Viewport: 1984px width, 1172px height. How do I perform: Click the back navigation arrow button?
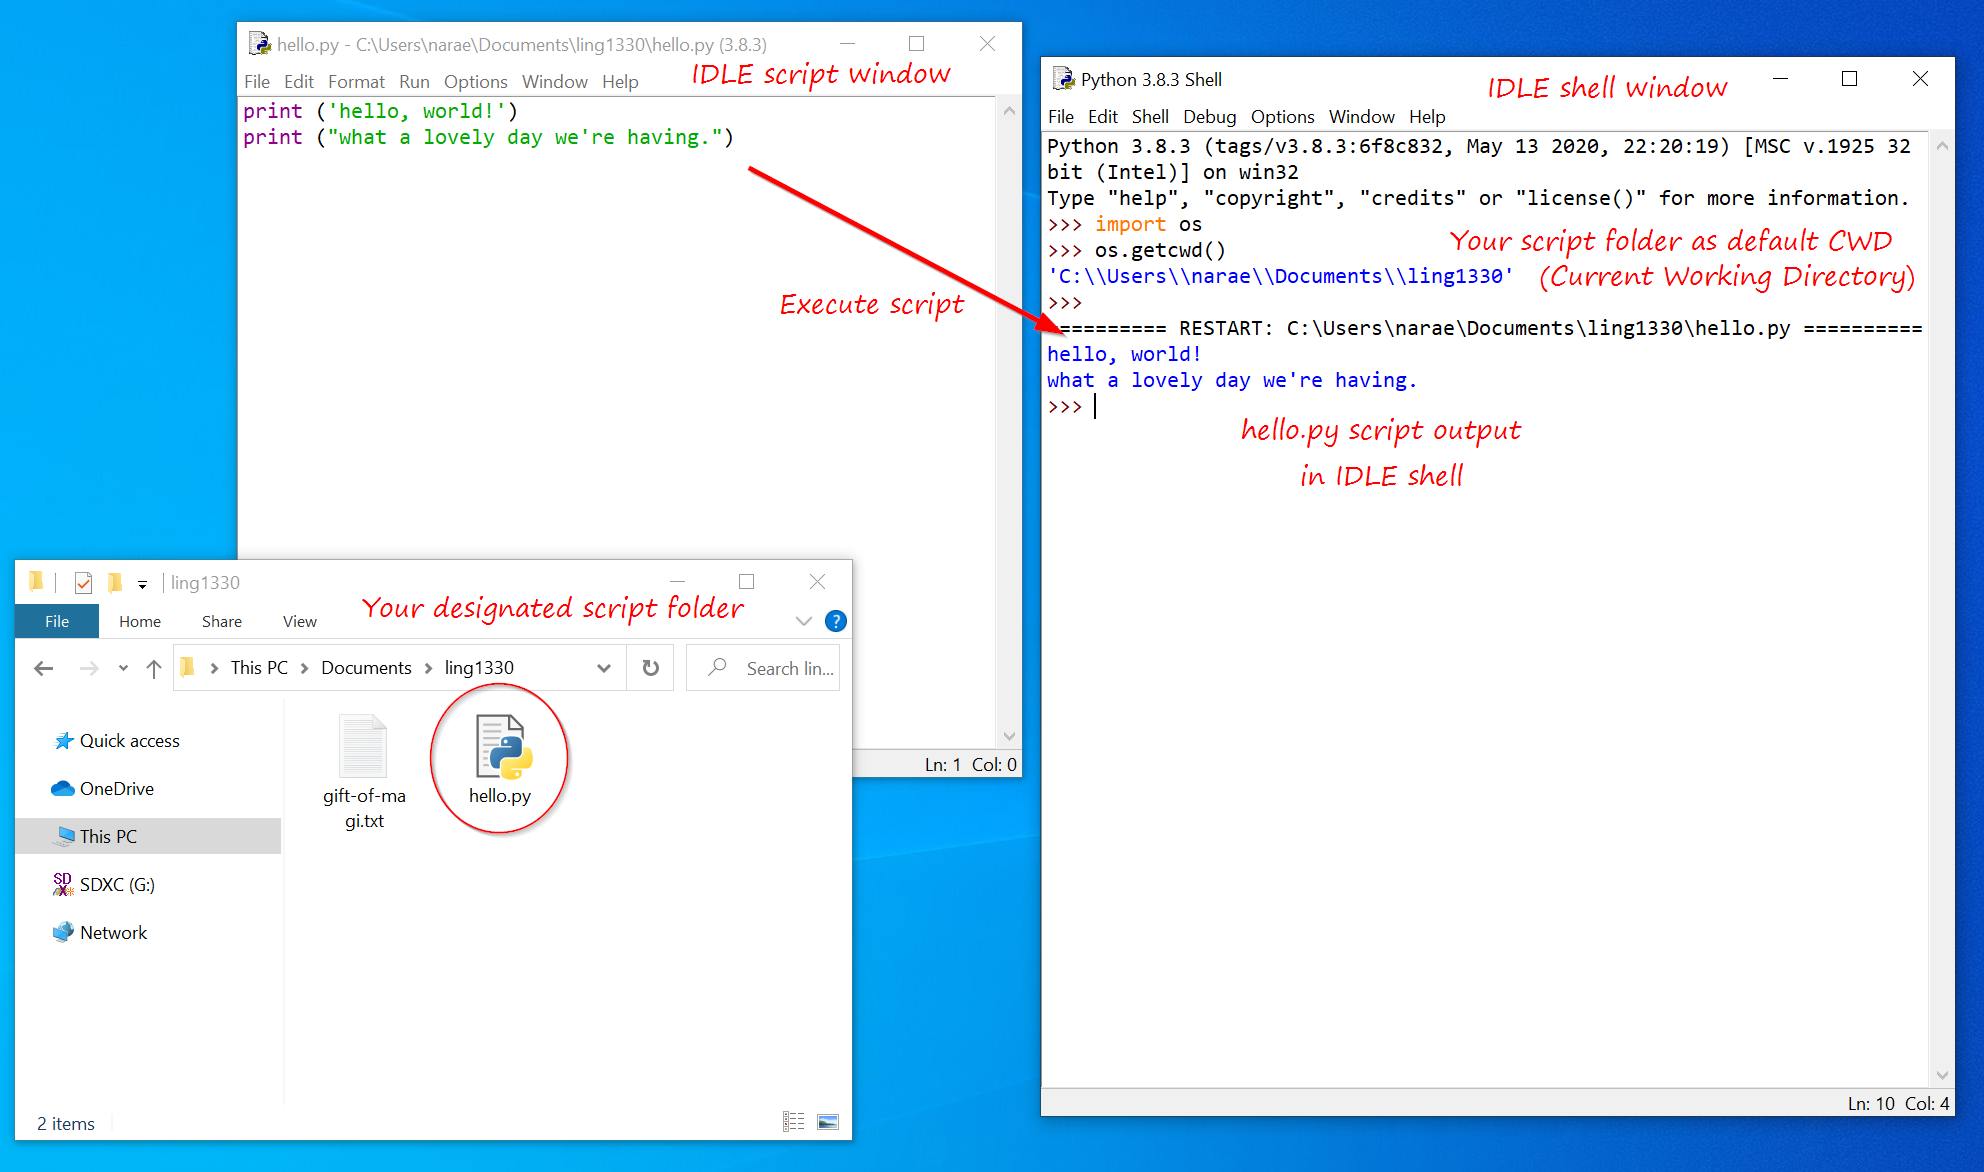[x=39, y=667]
